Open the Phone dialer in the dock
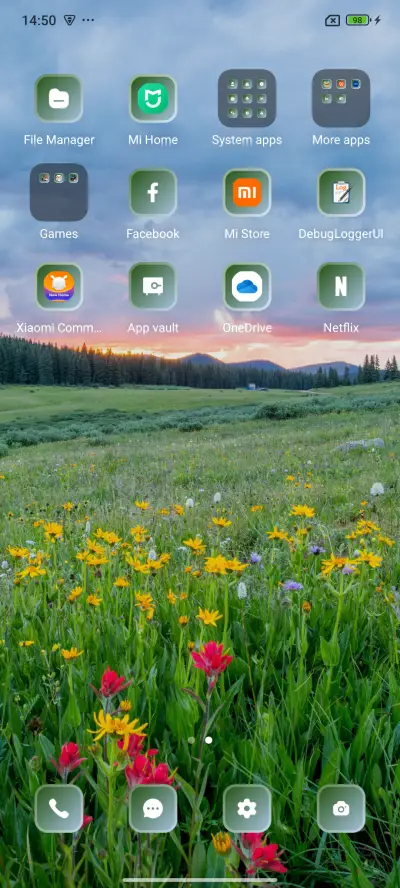 pos(59,809)
